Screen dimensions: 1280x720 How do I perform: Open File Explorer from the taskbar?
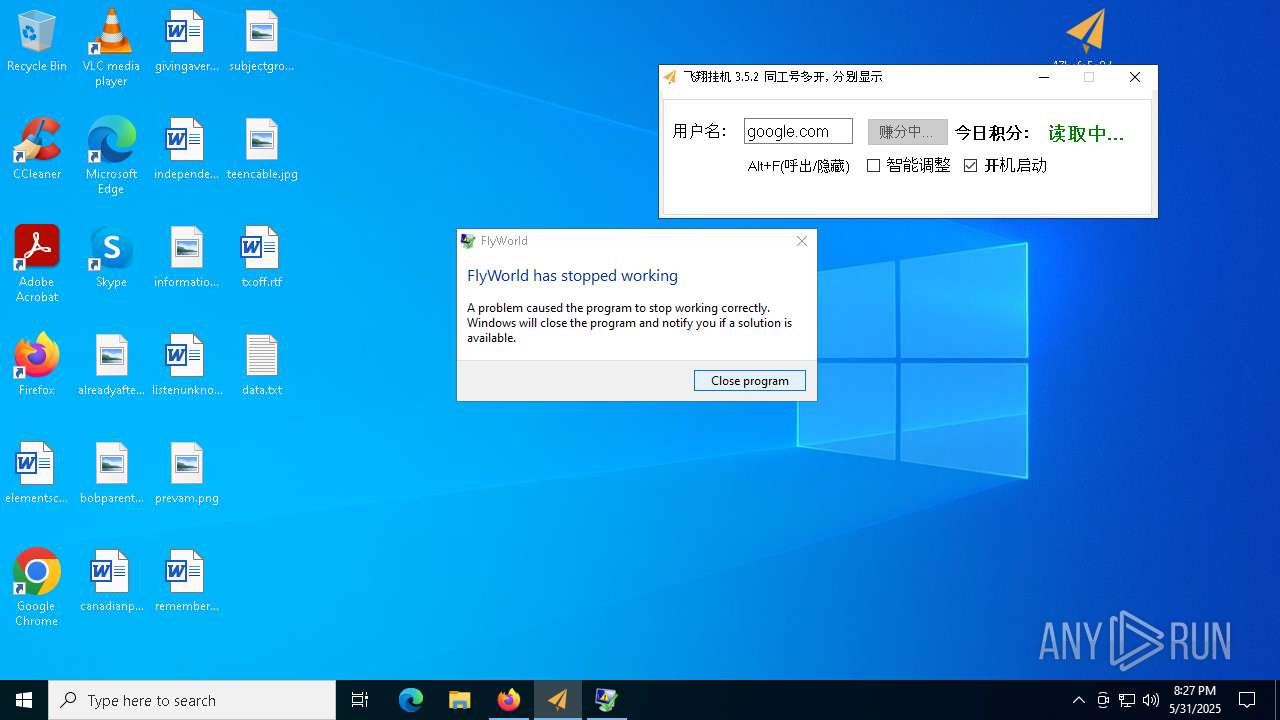pyautogui.click(x=460, y=700)
